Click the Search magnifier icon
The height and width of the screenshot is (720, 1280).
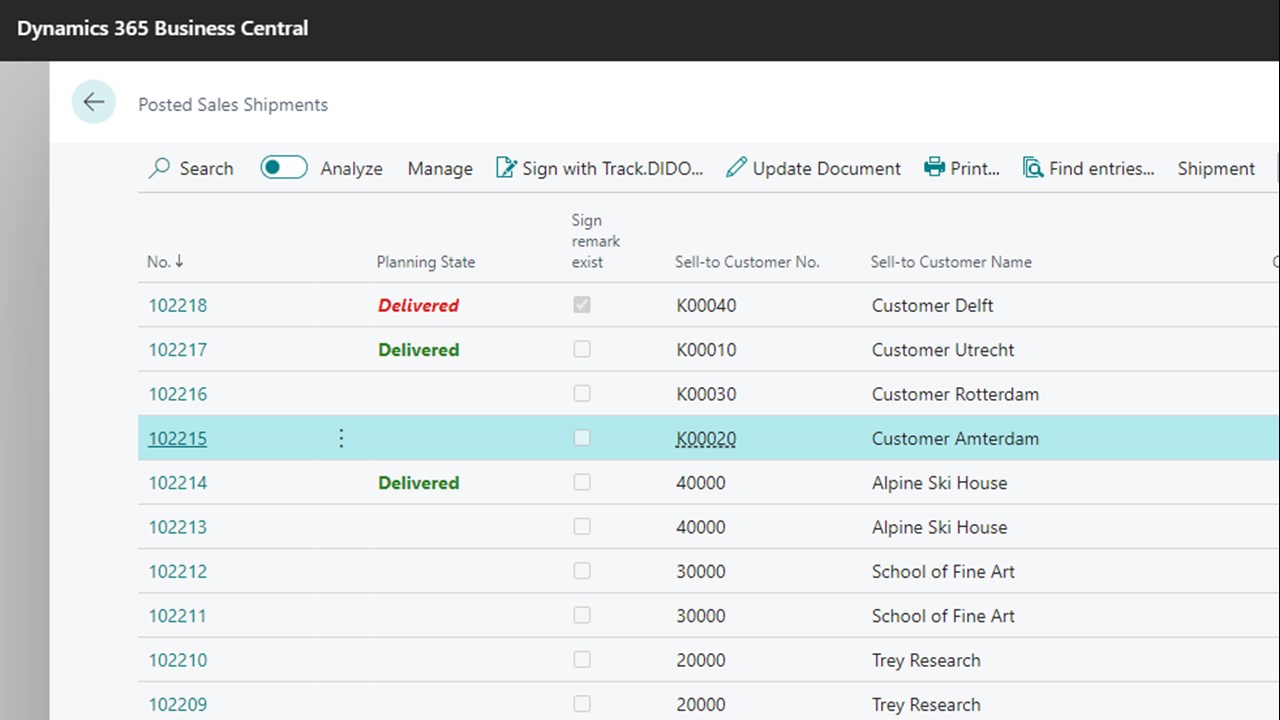tap(159, 168)
